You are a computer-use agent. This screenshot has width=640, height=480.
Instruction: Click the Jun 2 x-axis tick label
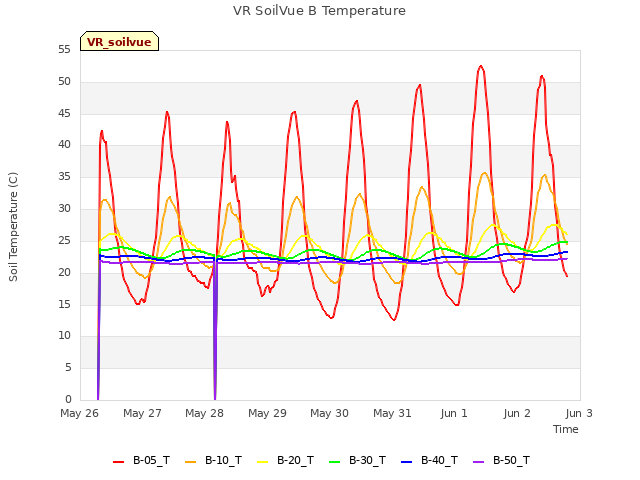517,413
